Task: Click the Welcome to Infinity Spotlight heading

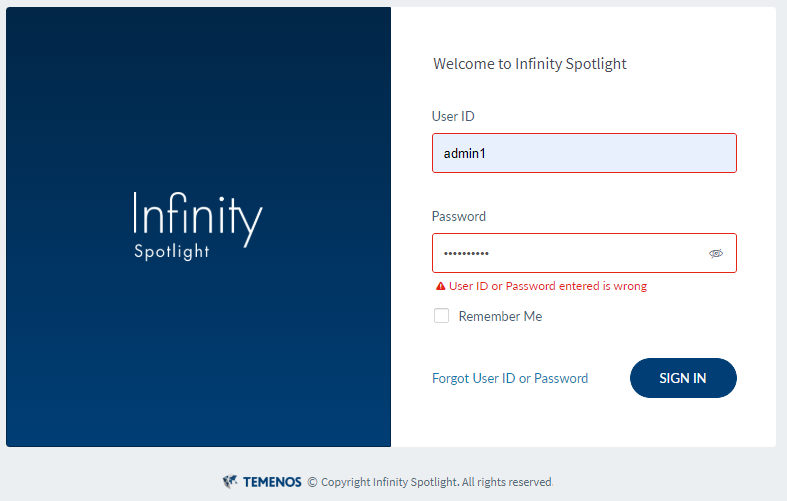Action: 530,64
